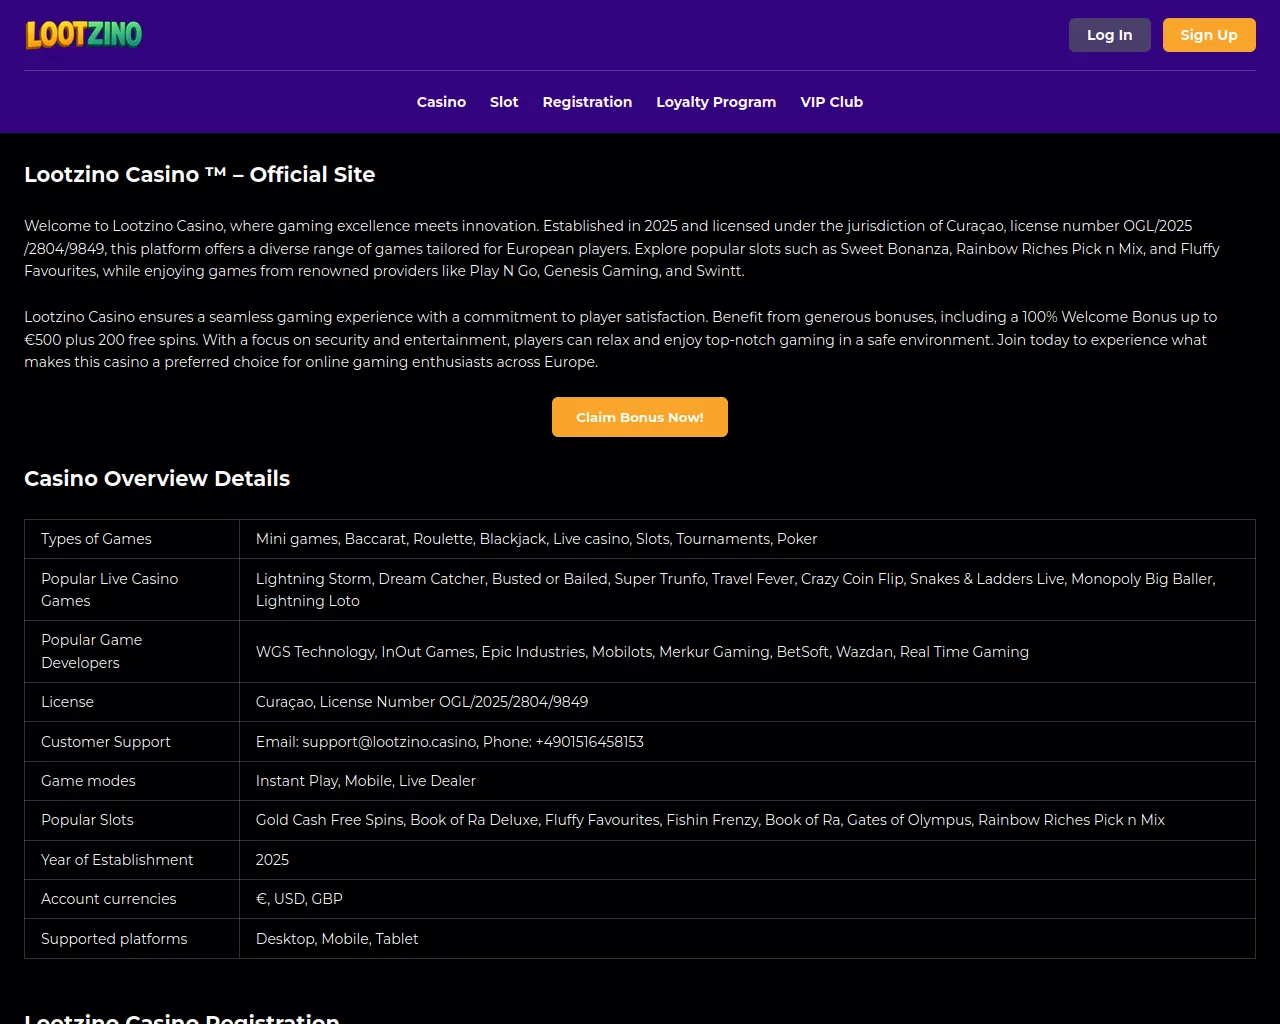Click the paragraph starting 'Welcome to Lootzino Casino'

point(622,248)
